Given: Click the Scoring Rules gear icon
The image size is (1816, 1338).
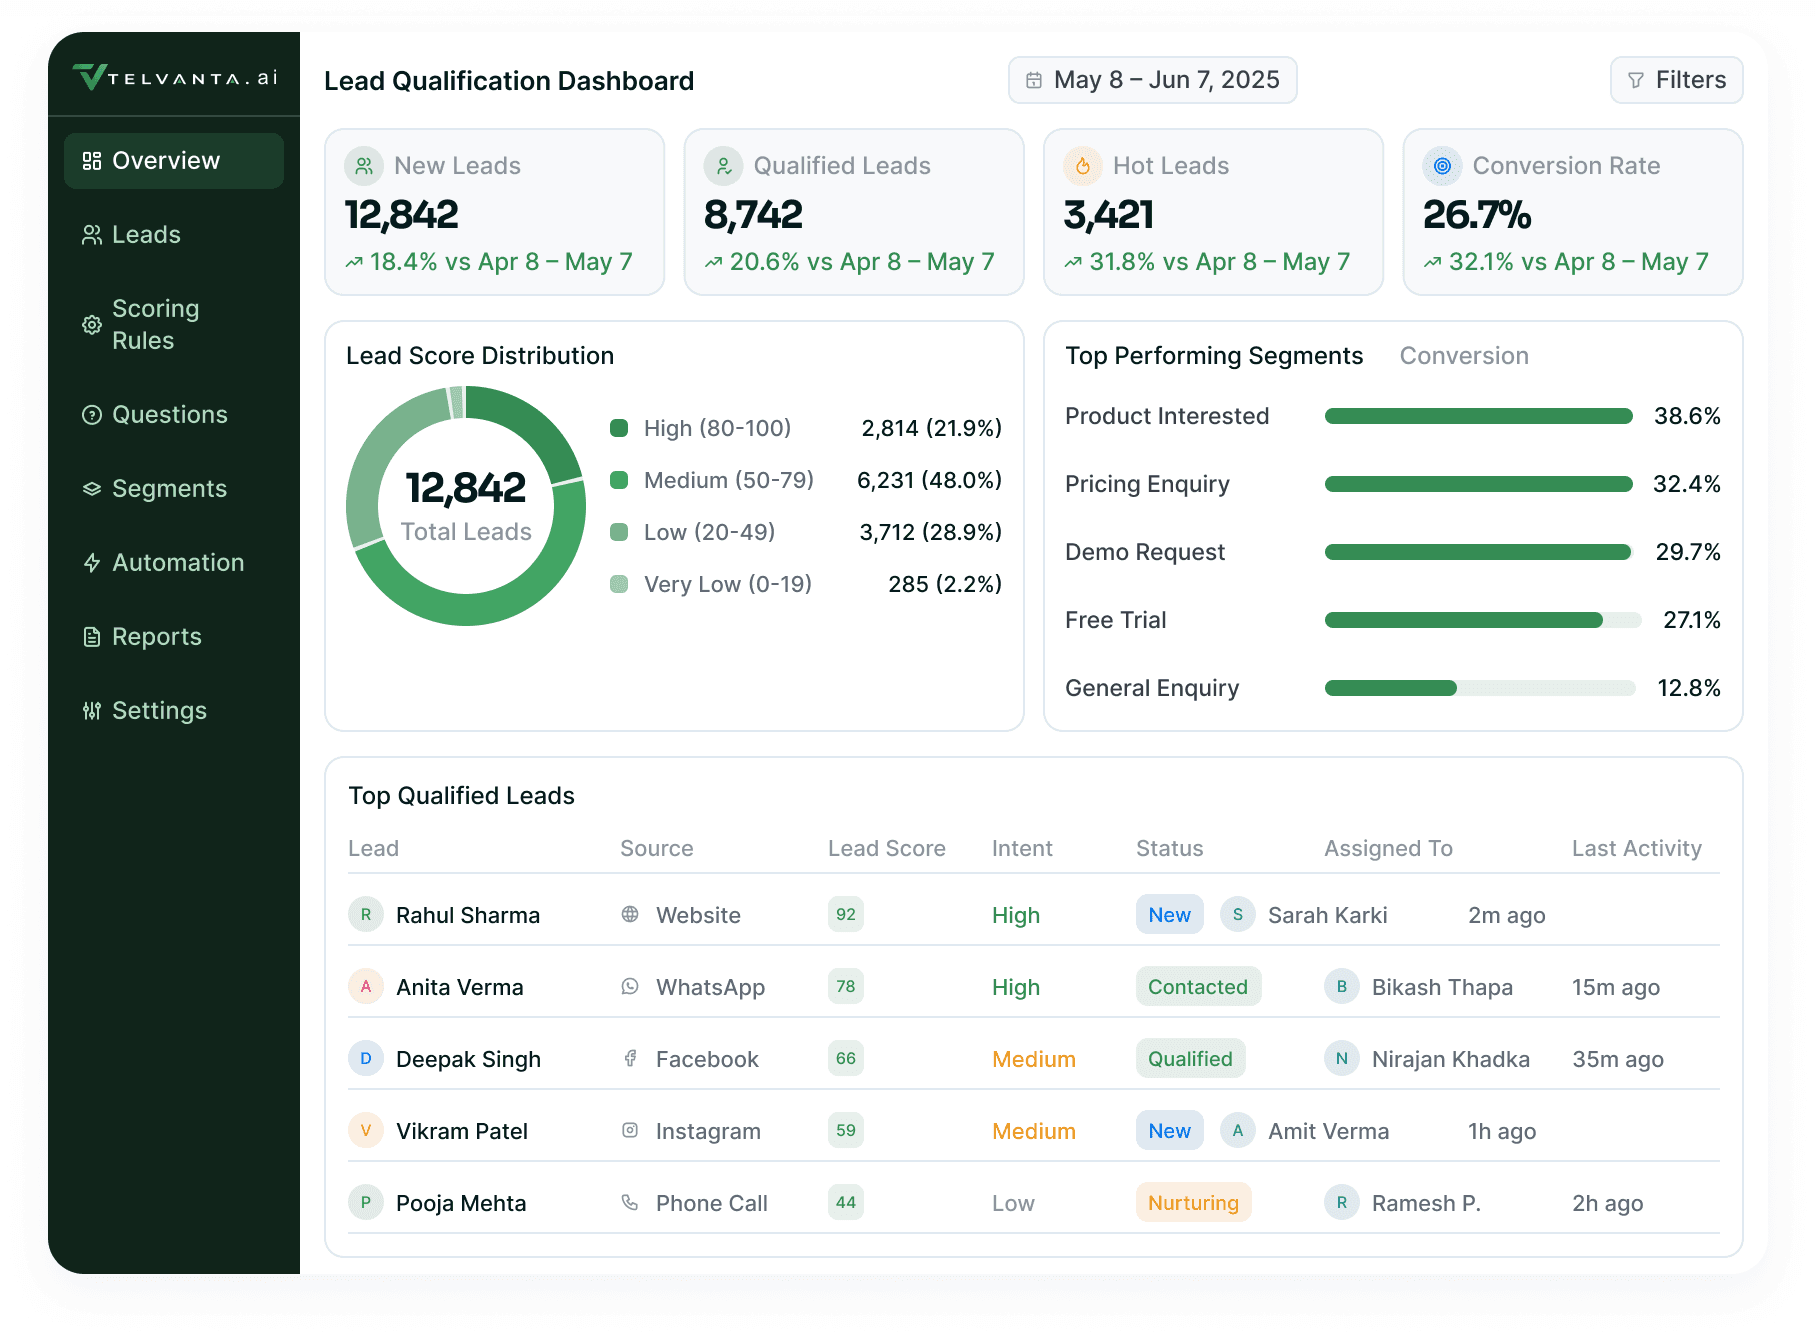Looking at the screenshot, I should pos(92,325).
